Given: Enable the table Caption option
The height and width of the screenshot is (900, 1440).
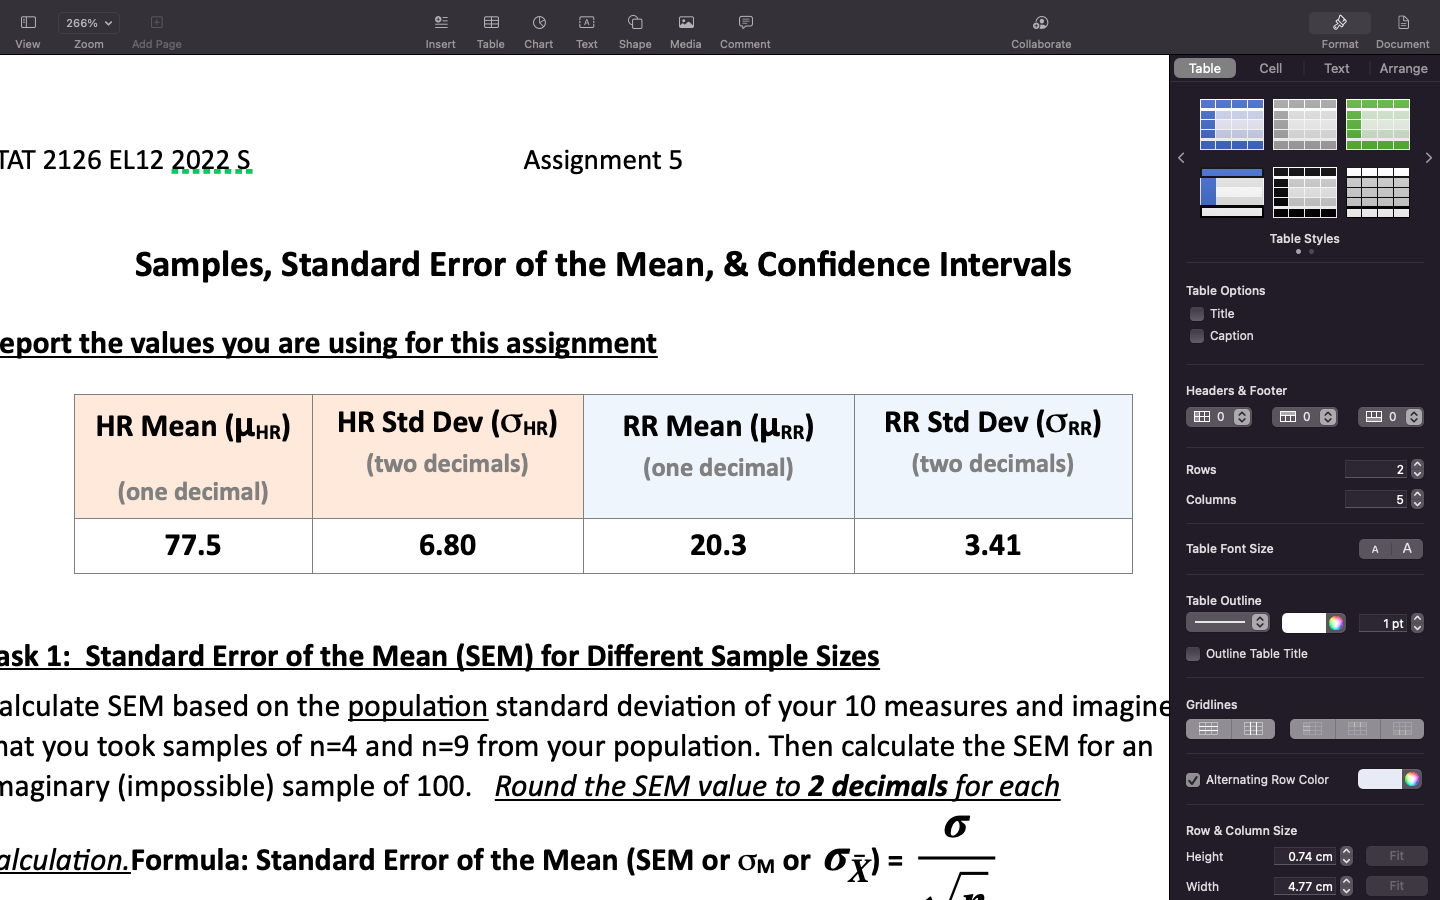Looking at the screenshot, I should coord(1196,336).
